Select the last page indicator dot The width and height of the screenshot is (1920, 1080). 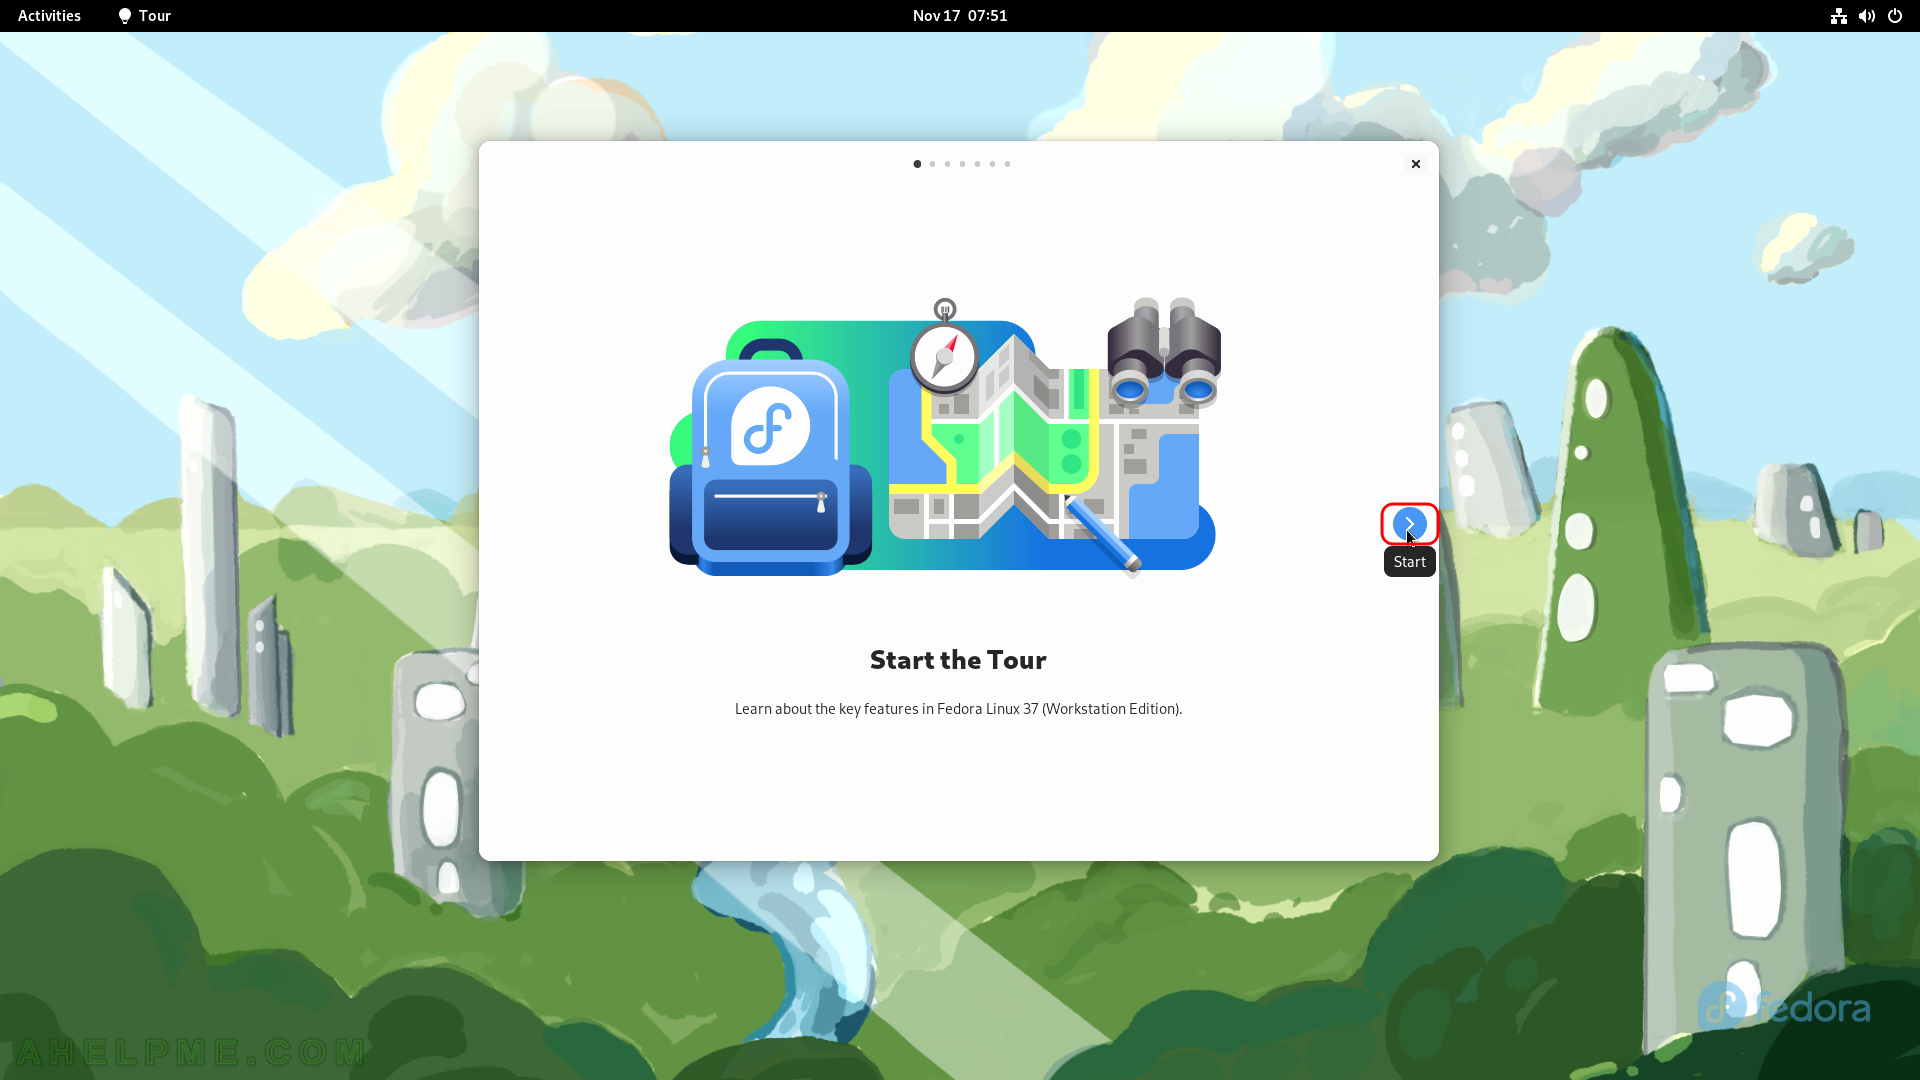[x=1007, y=164]
